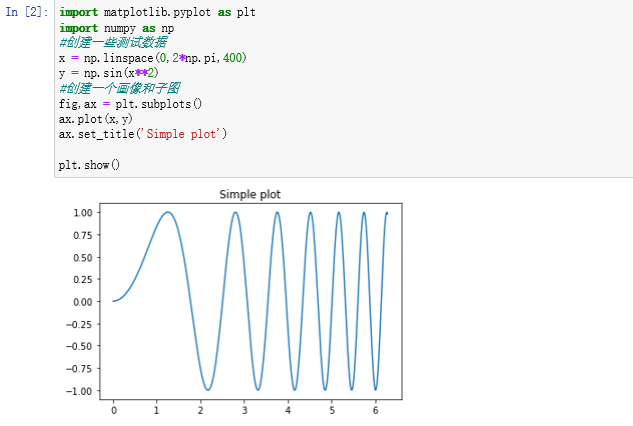
Task: Click the 'ax.plot(x,y)' line
Action: (x=96, y=119)
